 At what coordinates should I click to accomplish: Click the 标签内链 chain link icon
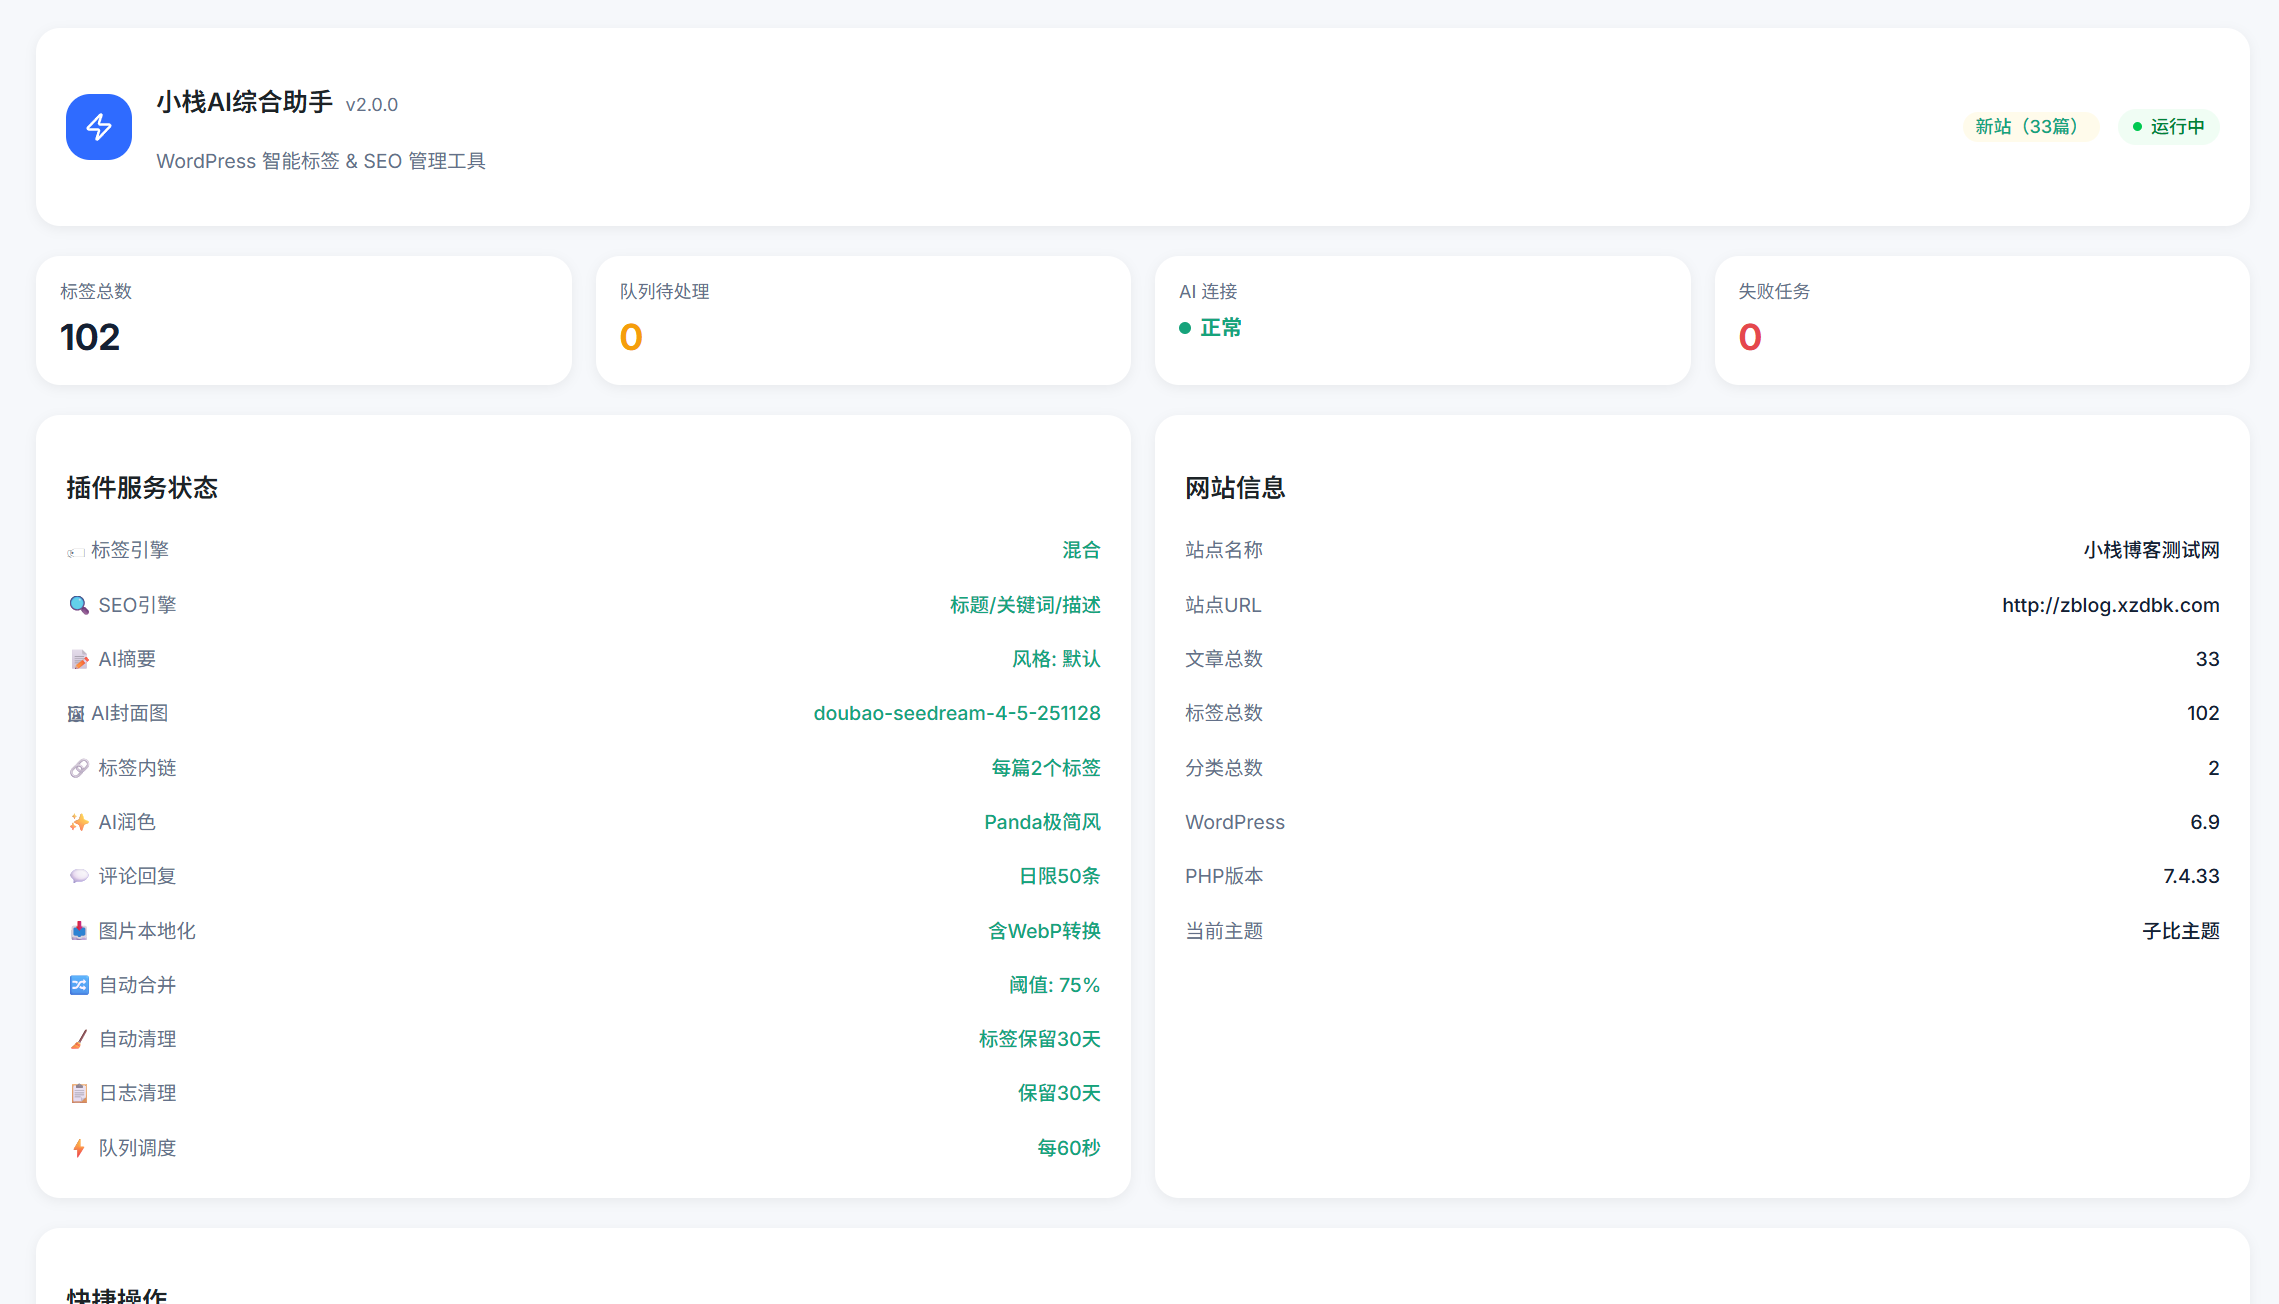(x=79, y=768)
